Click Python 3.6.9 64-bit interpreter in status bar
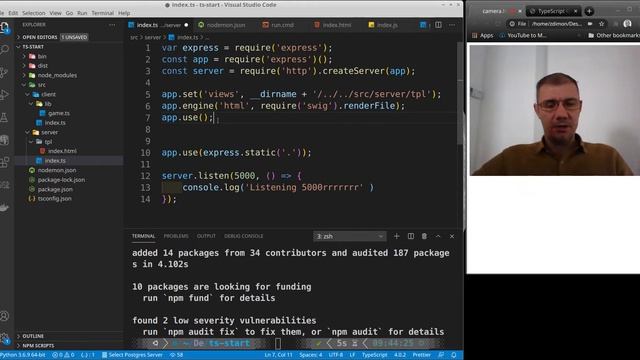This screenshot has height=360, width=640. 23,355
